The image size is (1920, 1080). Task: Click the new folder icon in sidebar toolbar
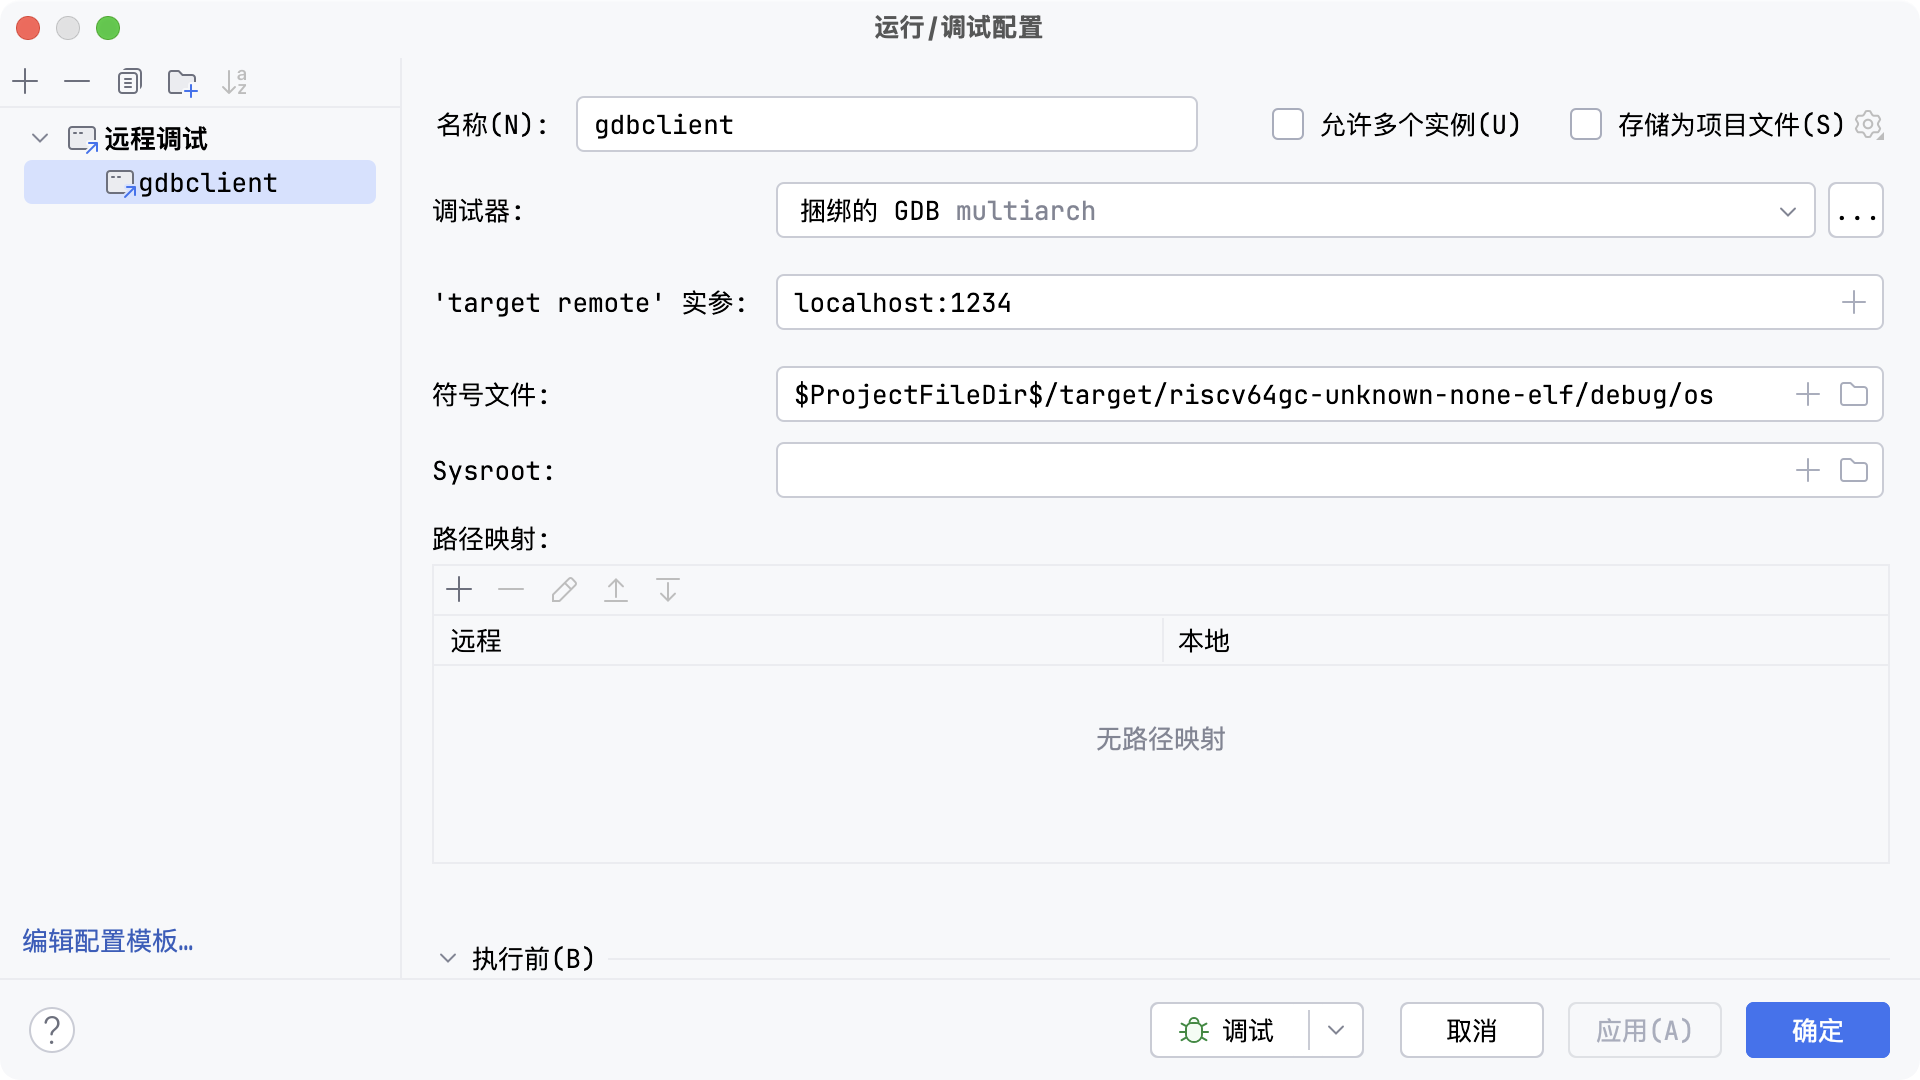click(x=182, y=82)
